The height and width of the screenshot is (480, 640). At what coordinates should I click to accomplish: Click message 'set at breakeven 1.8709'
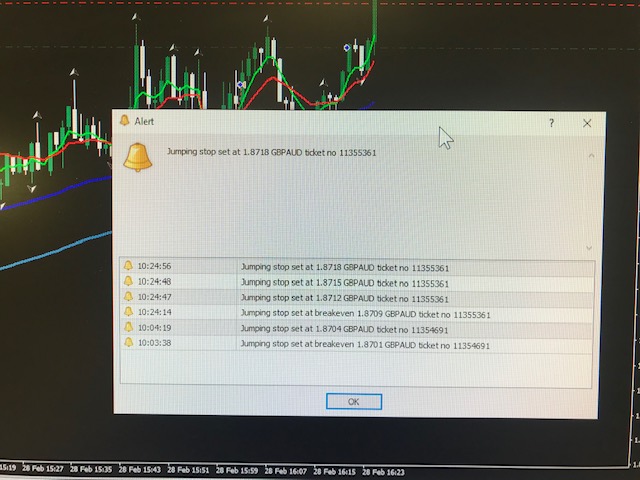click(x=333, y=313)
